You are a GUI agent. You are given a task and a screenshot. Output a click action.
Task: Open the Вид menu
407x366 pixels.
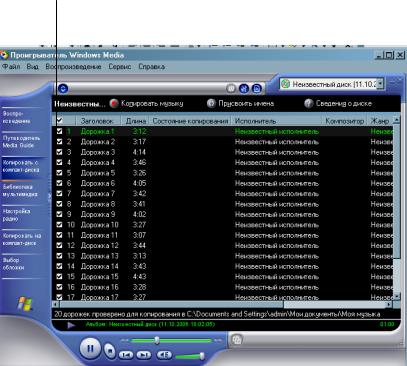[x=32, y=67]
